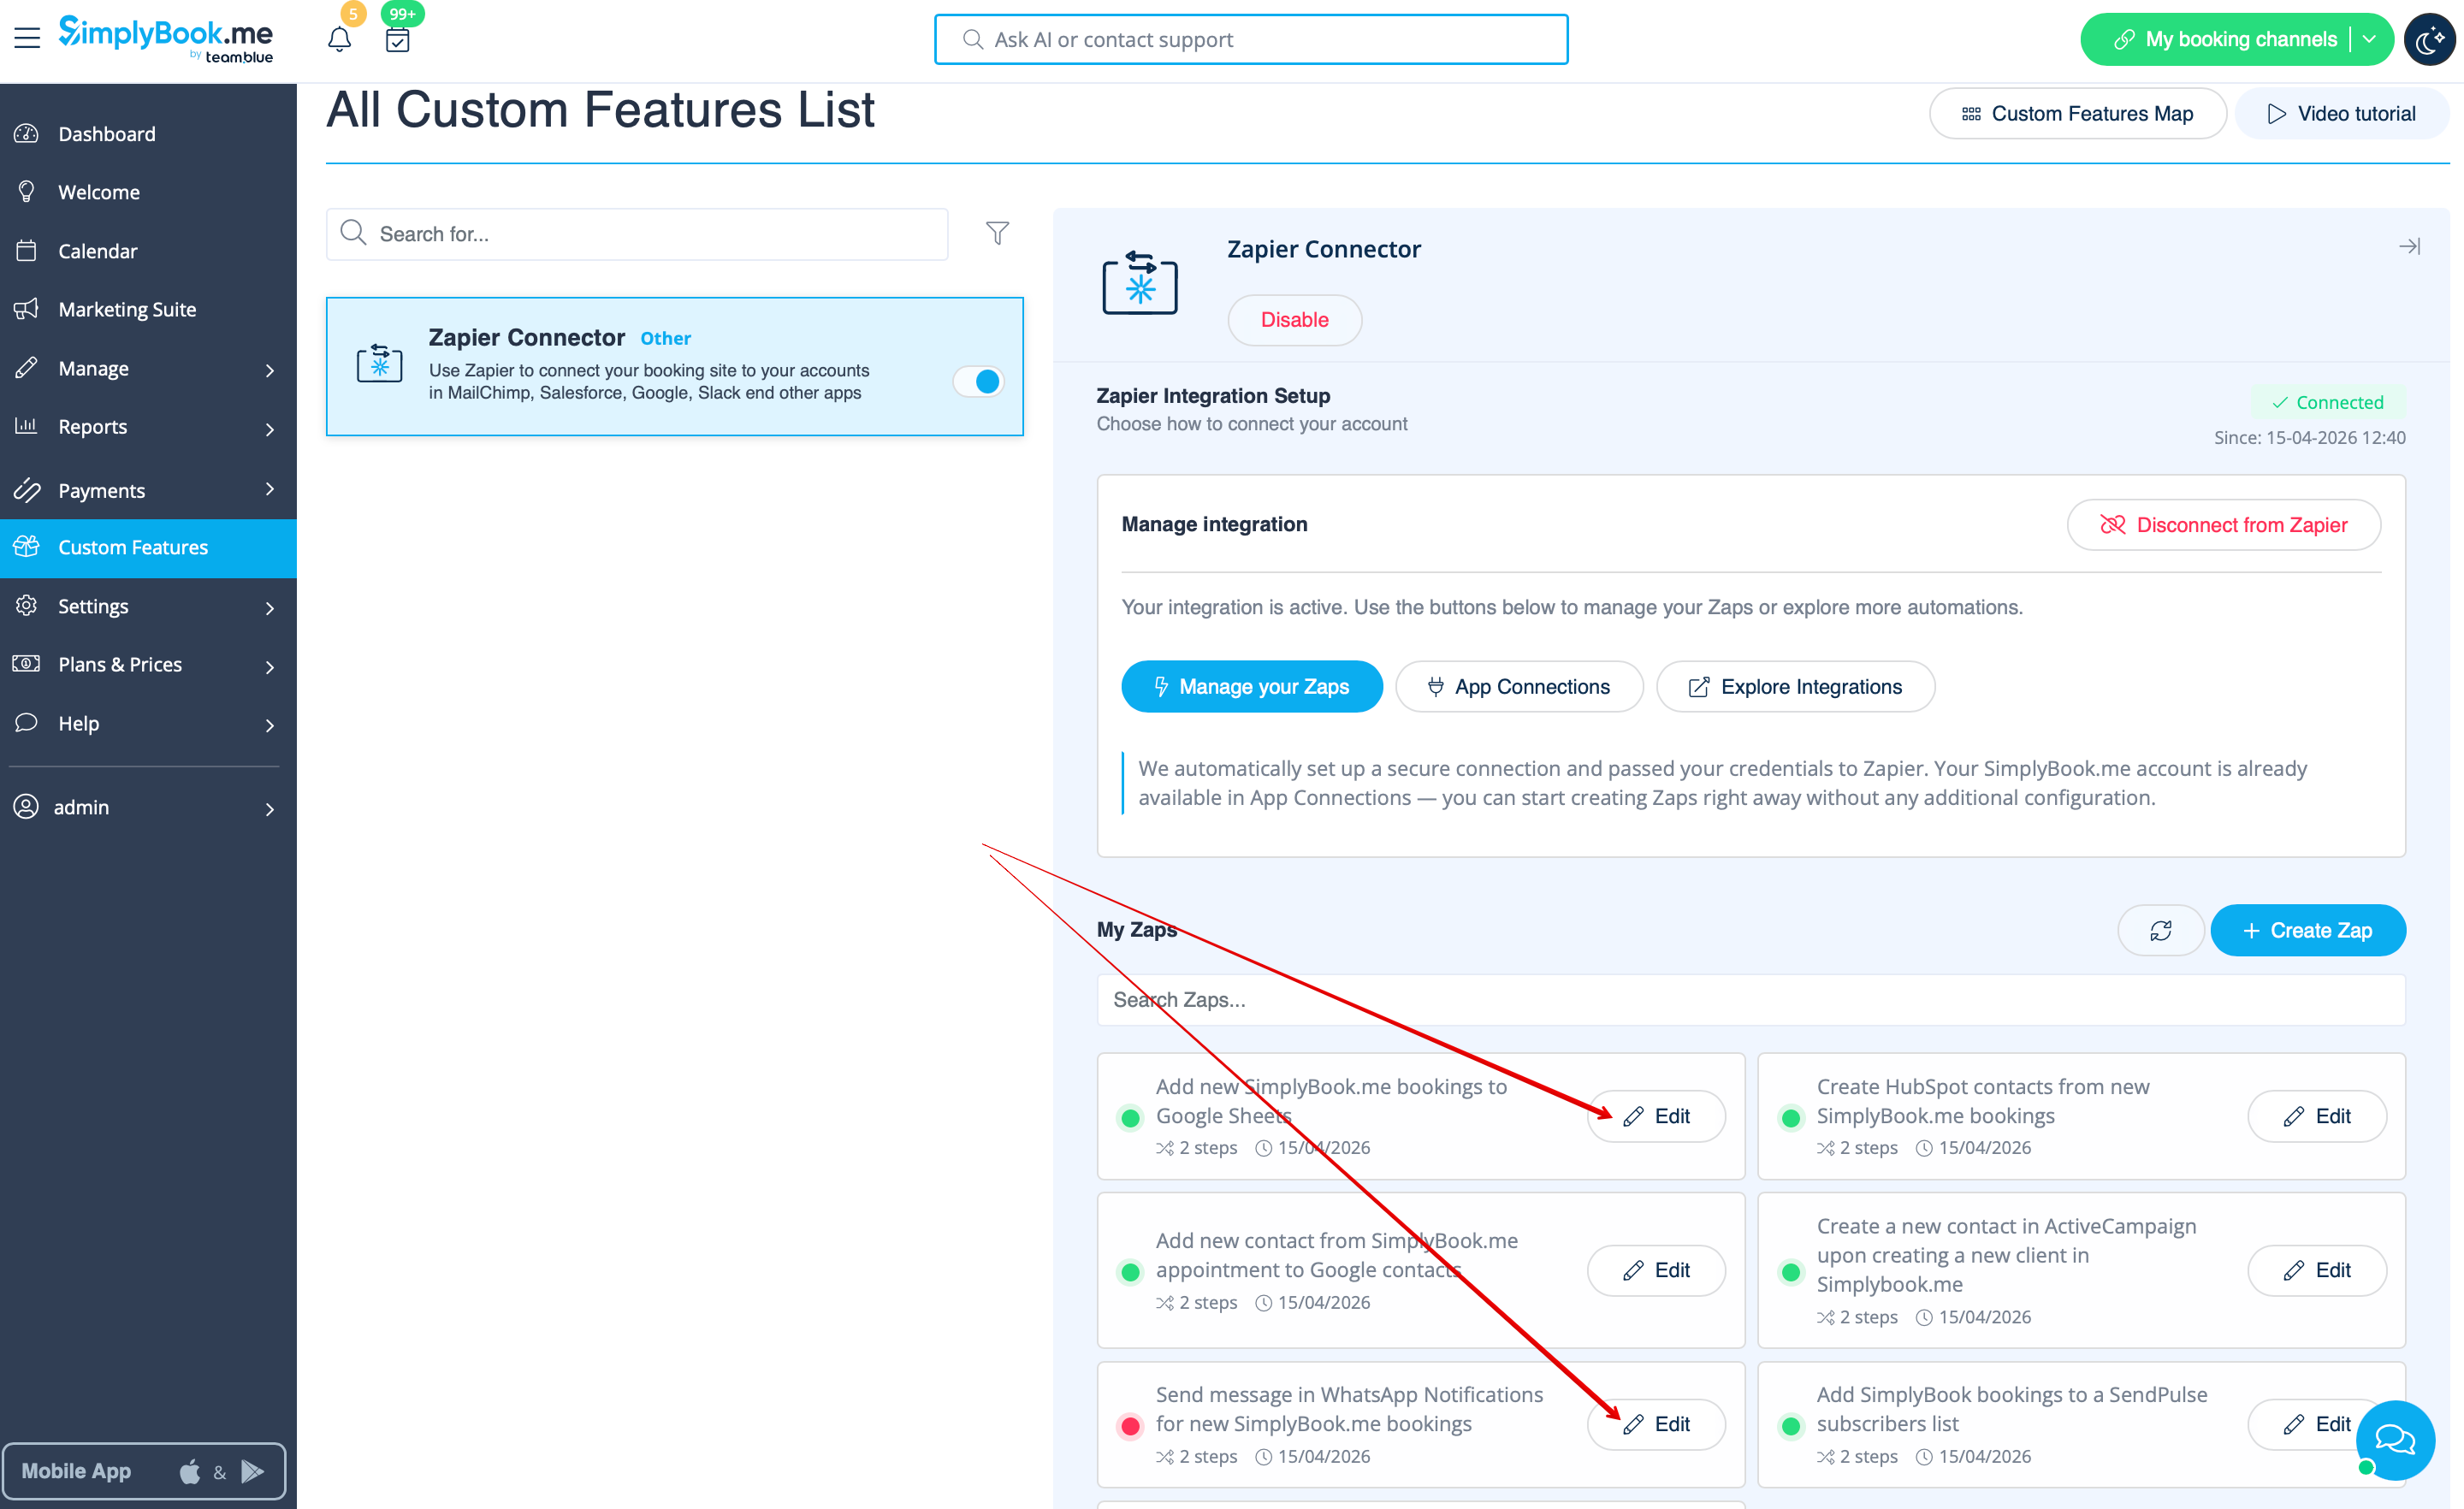2464x1509 pixels.
Task: Click the filter funnel icon
Action: click(x=997, y=233)
